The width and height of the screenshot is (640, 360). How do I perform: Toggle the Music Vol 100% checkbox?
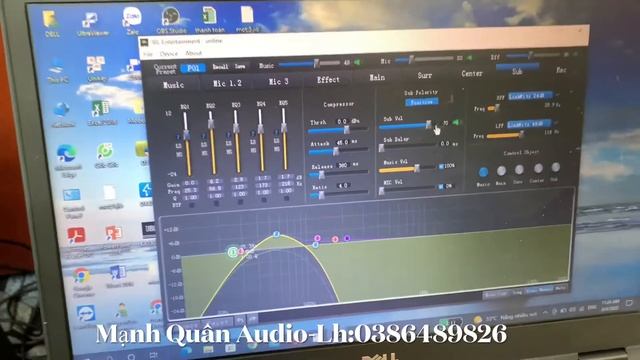[441, 167]
